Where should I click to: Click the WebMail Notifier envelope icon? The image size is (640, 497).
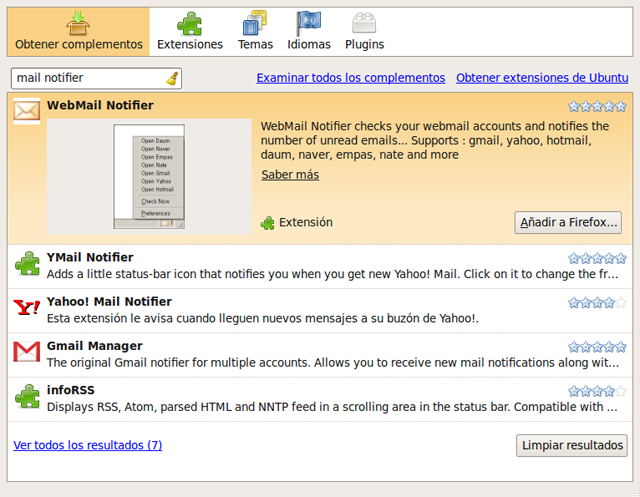(27, 111)
